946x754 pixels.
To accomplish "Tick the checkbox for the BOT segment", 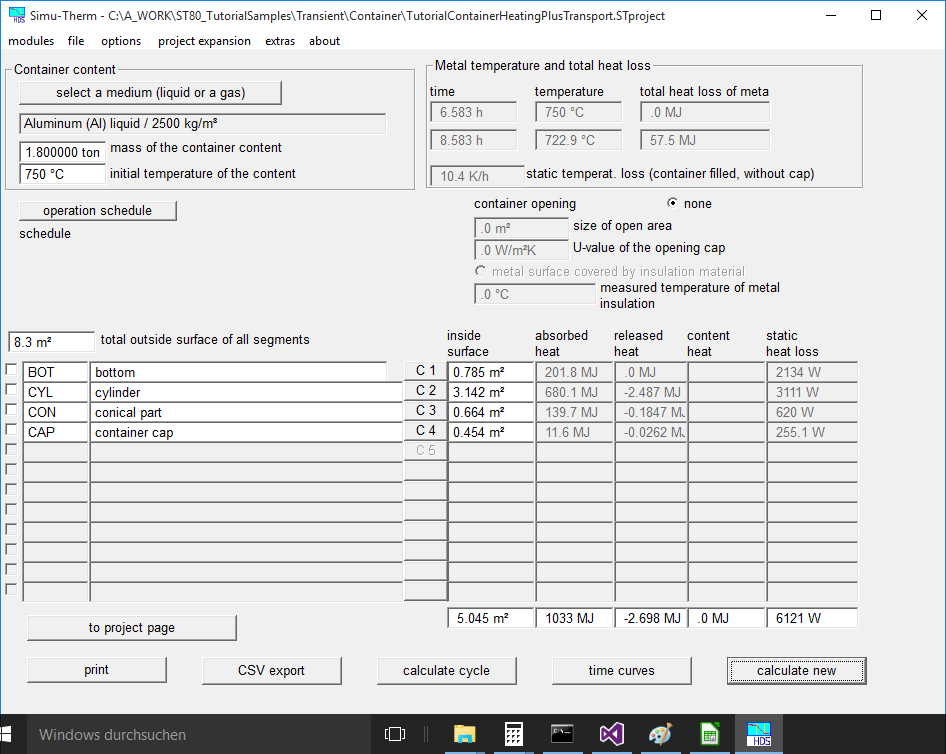I will [x=11, y=371].
